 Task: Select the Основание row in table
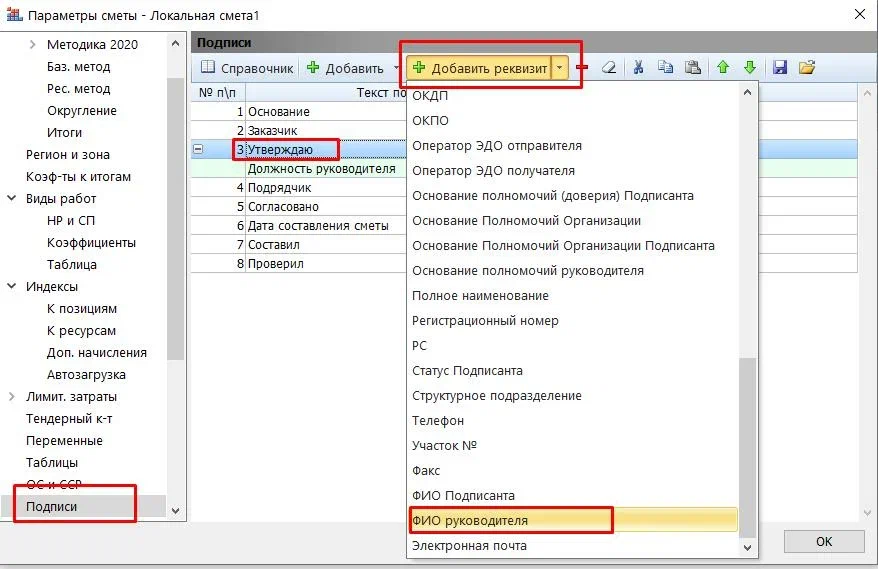299,111
